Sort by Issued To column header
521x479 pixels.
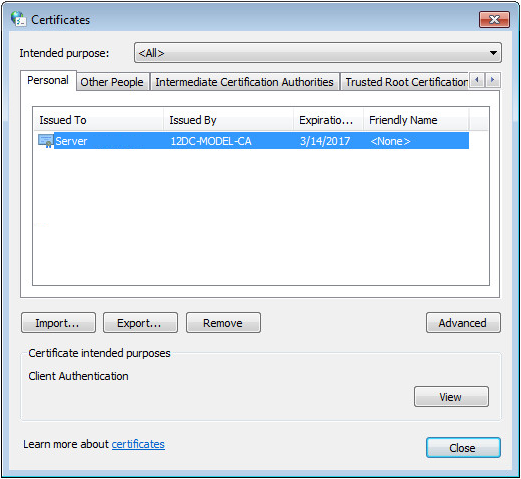[x=99, y=120]
